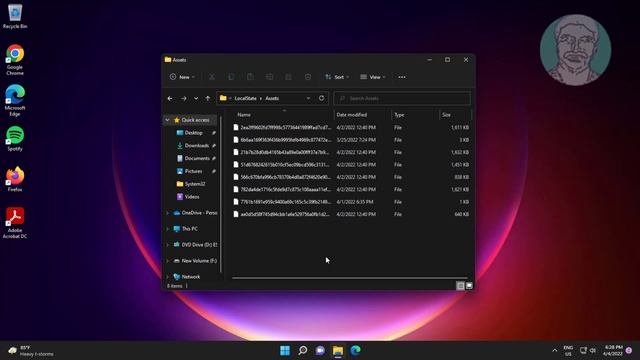Select Documents in Quick access

(x=197, y=158)
